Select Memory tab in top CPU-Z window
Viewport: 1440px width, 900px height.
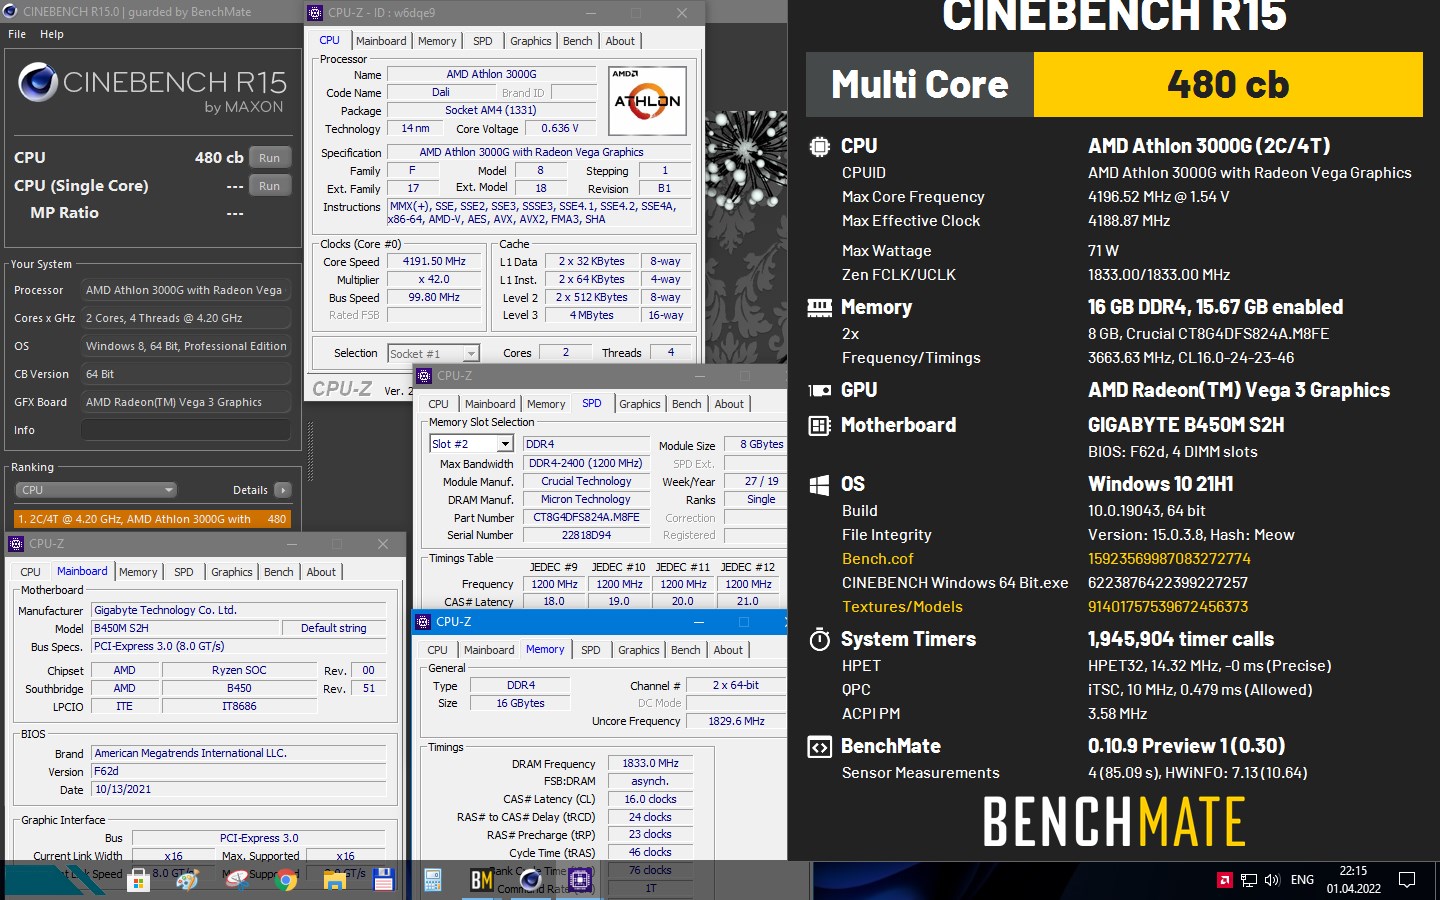437,41
